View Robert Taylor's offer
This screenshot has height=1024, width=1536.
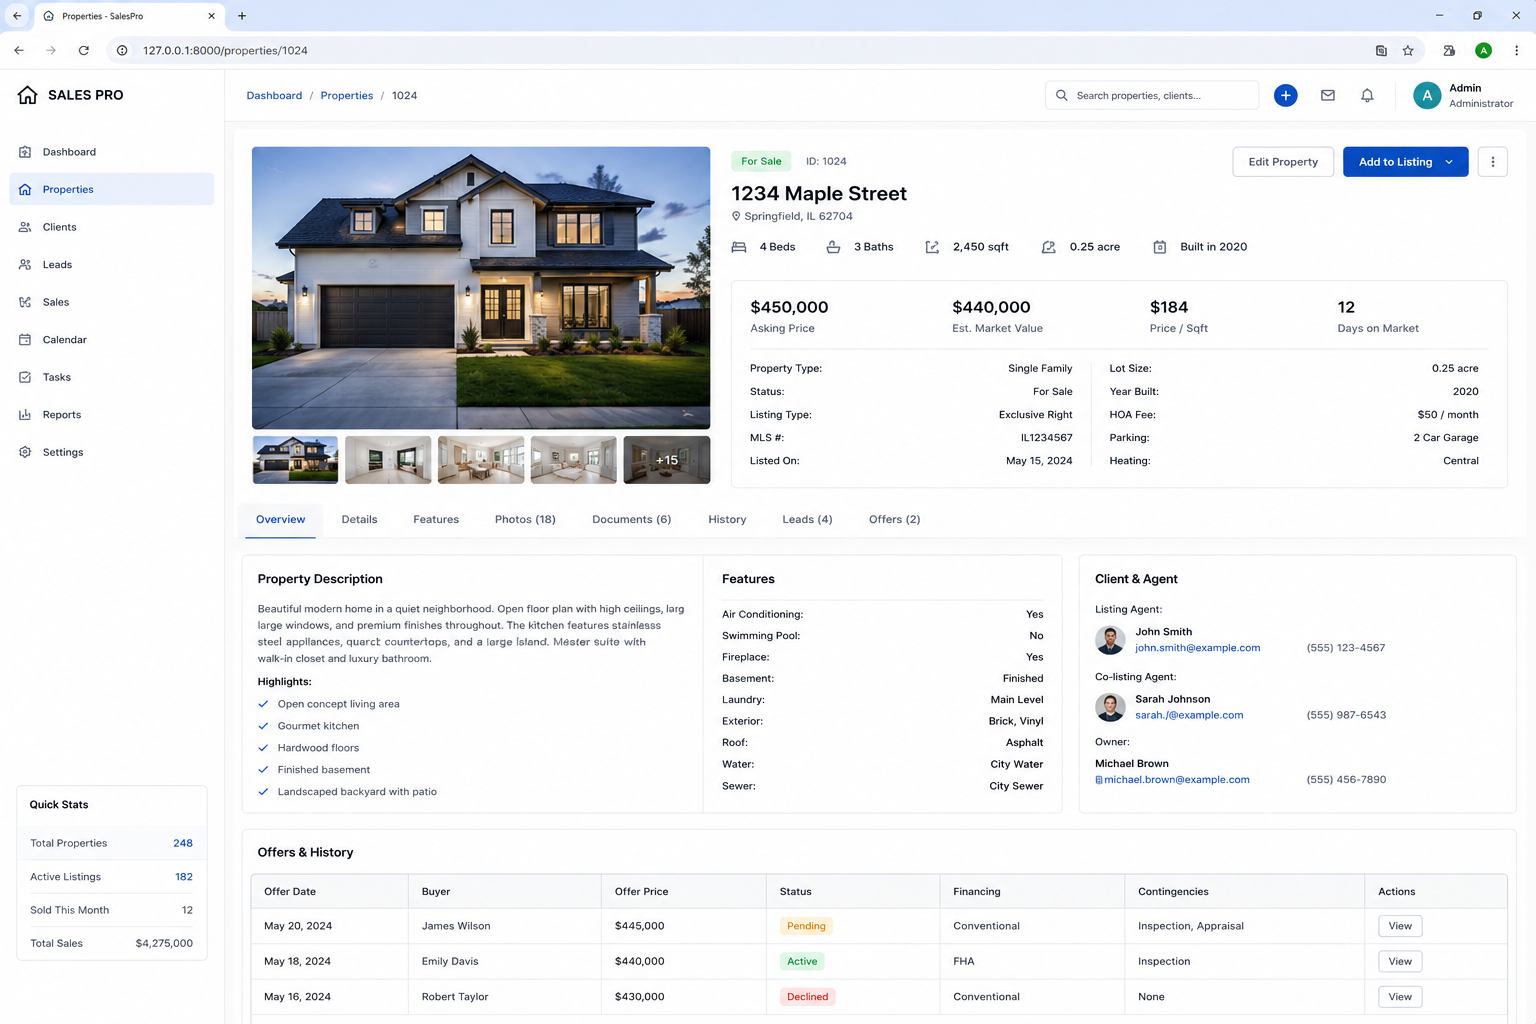(x=1400, y=997)
